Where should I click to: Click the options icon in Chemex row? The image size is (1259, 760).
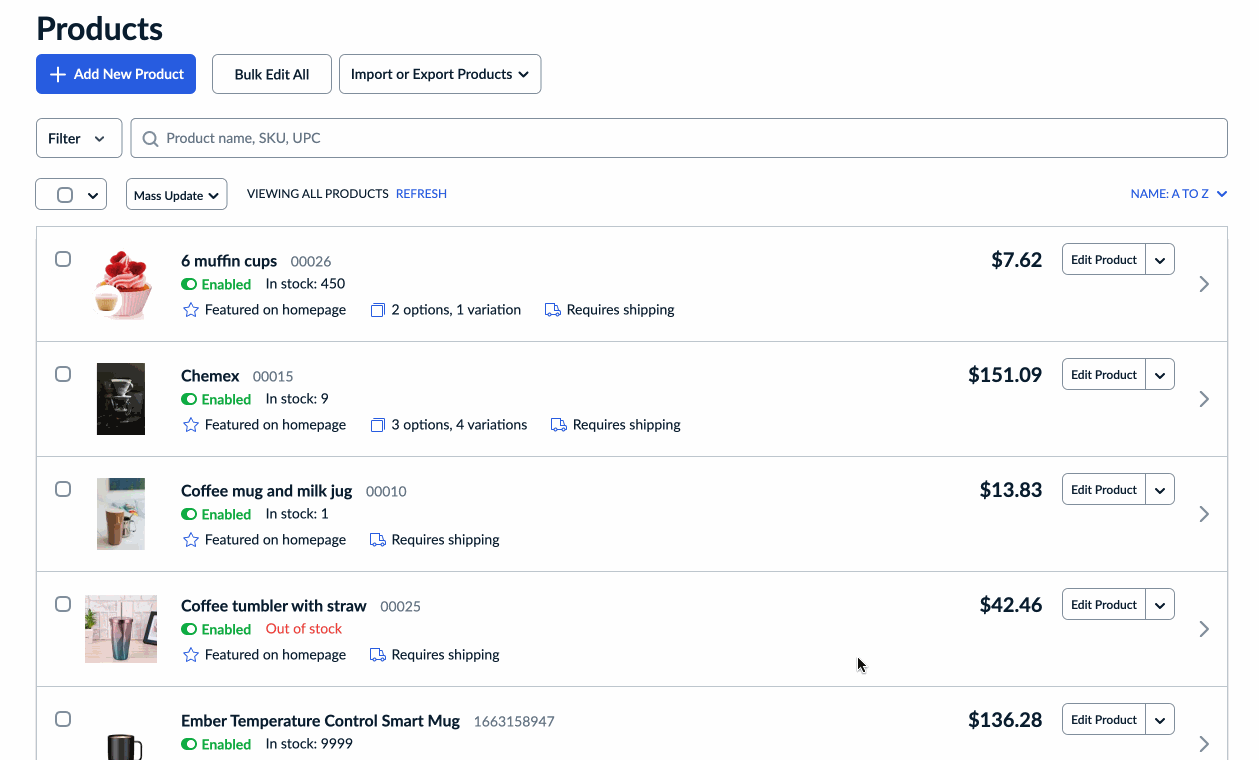[x=378, y=425]
